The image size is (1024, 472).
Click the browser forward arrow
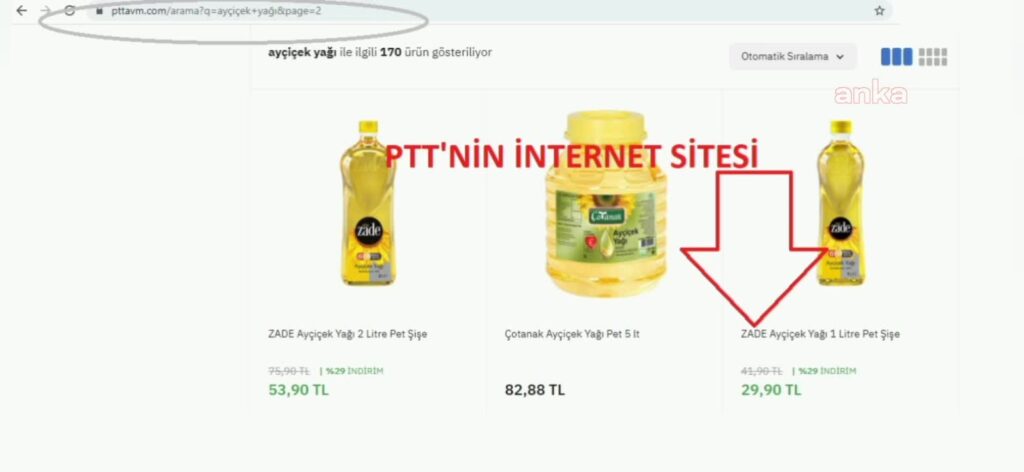click(45, 10)
